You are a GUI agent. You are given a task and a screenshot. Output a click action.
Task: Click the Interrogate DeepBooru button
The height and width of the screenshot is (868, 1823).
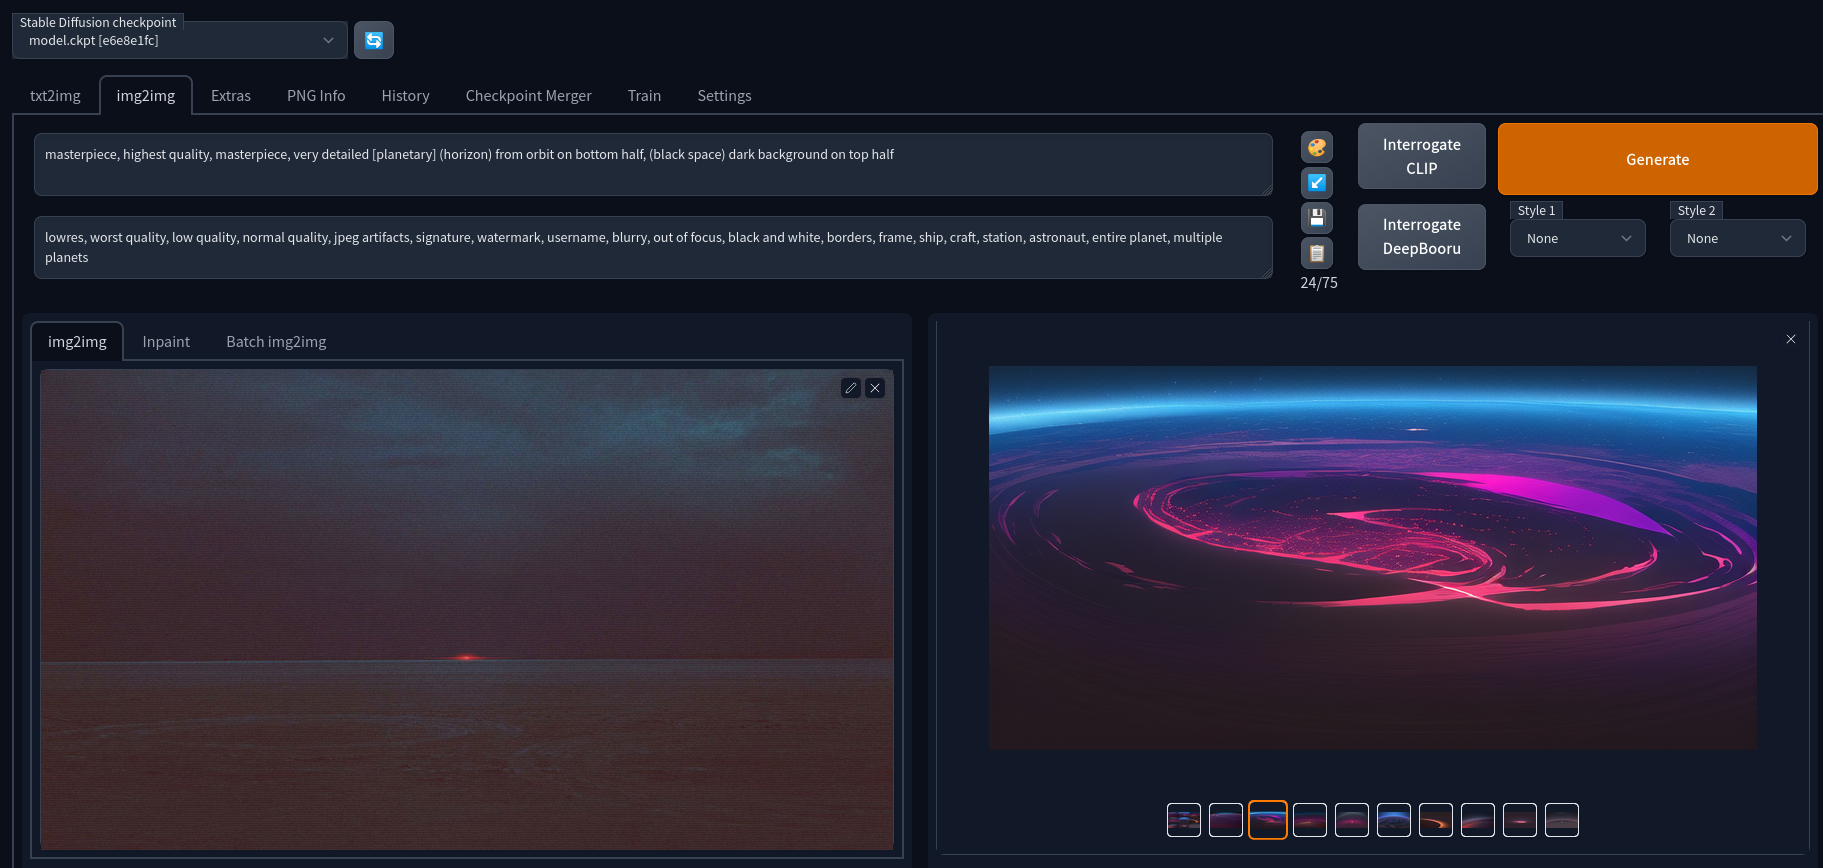click(x=1422, y=237)
